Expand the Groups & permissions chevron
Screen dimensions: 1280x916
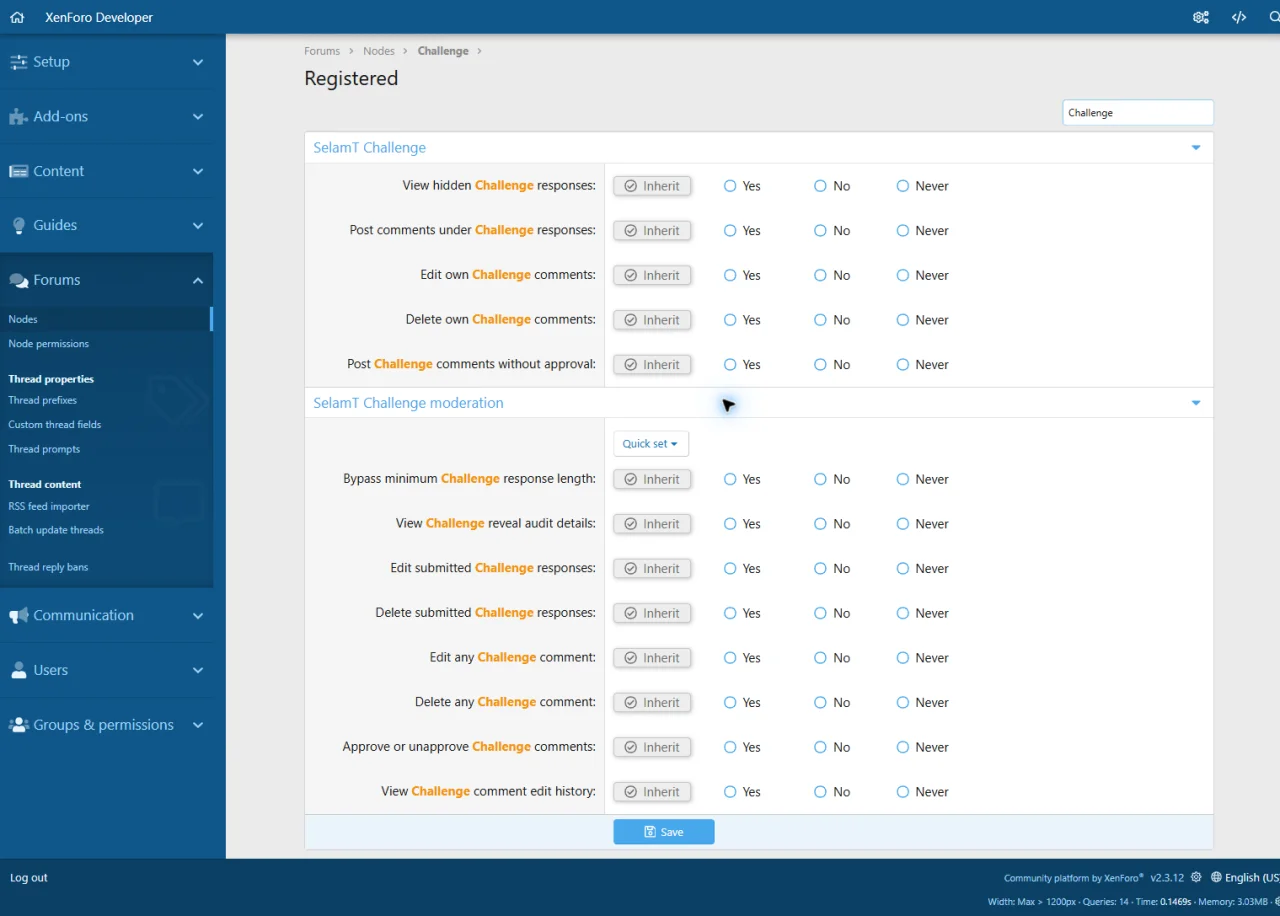pyautogui.click(x=198, y=725)
